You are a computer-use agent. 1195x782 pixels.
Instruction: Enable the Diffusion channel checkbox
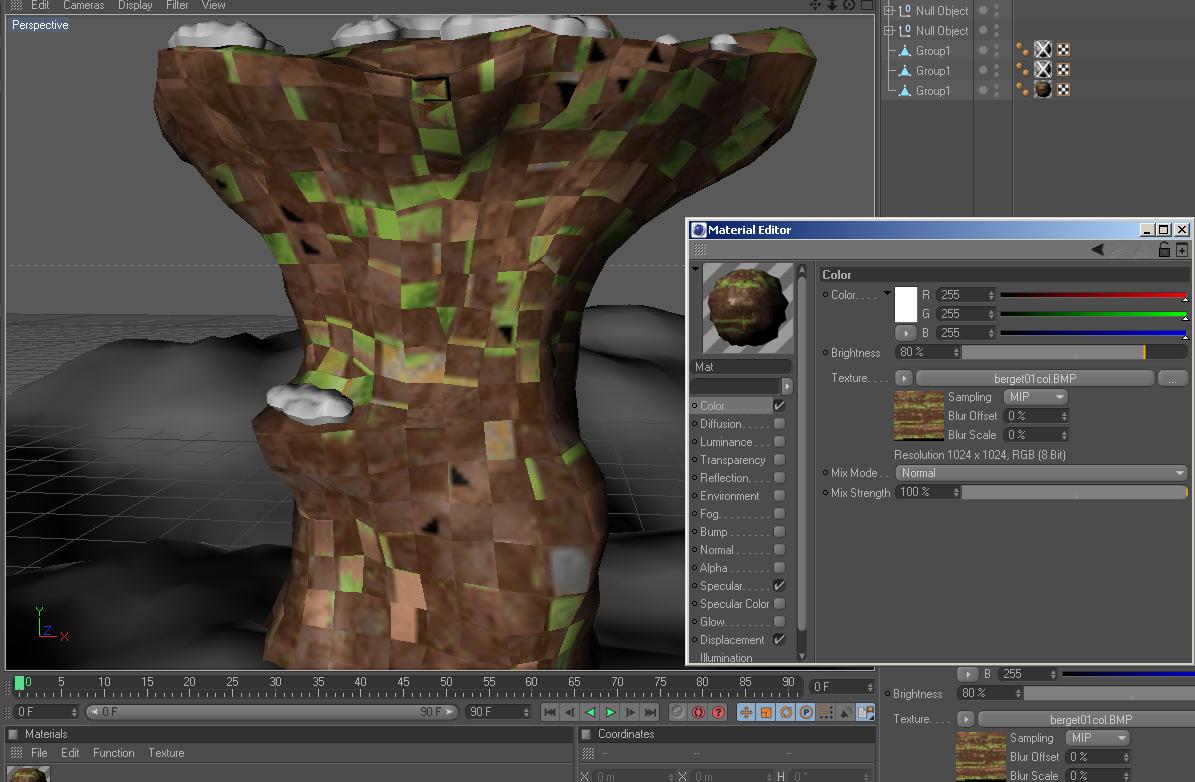coord(779,424)
